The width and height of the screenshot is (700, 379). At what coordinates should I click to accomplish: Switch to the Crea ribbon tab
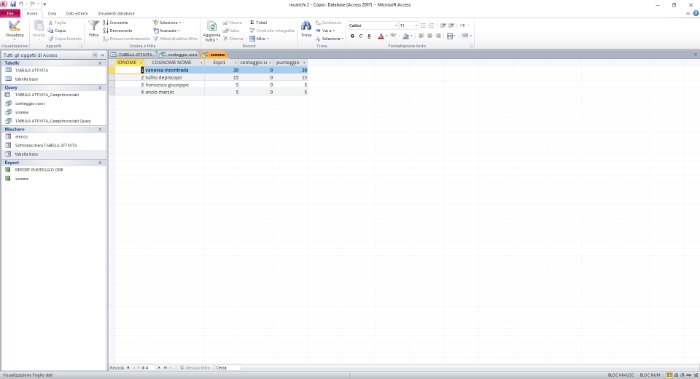(52, 13)
